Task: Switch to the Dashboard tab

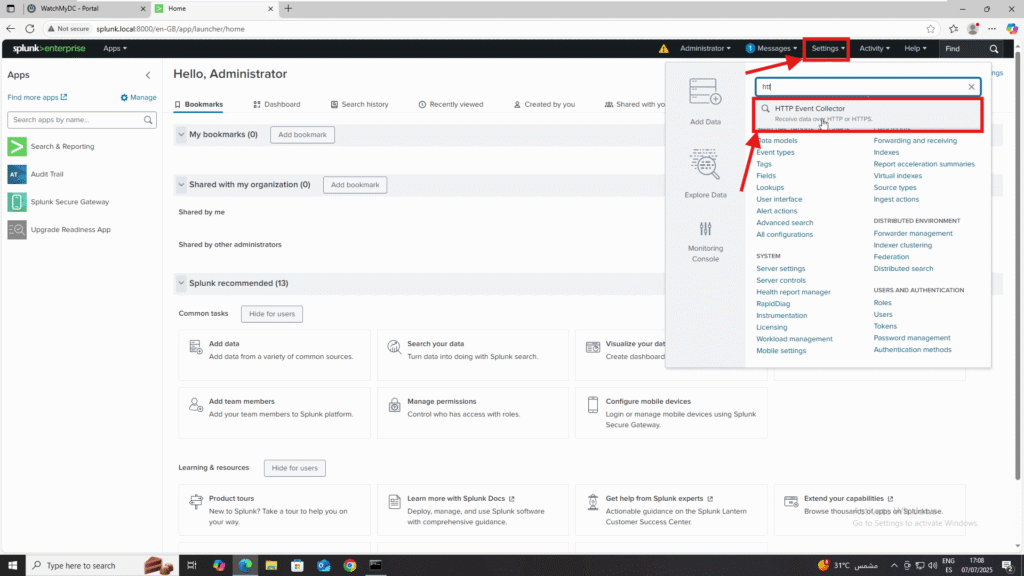Action: pos(277,104)
